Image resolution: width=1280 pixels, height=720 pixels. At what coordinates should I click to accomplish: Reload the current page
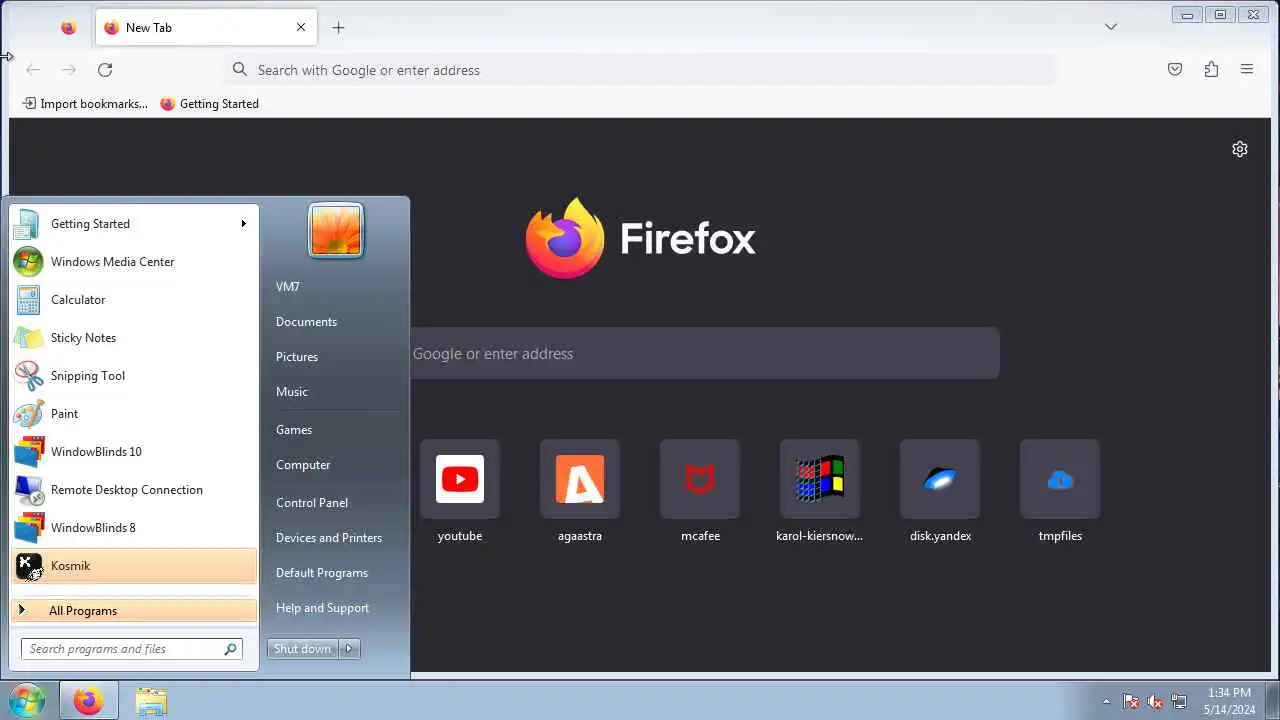point(105,70)
